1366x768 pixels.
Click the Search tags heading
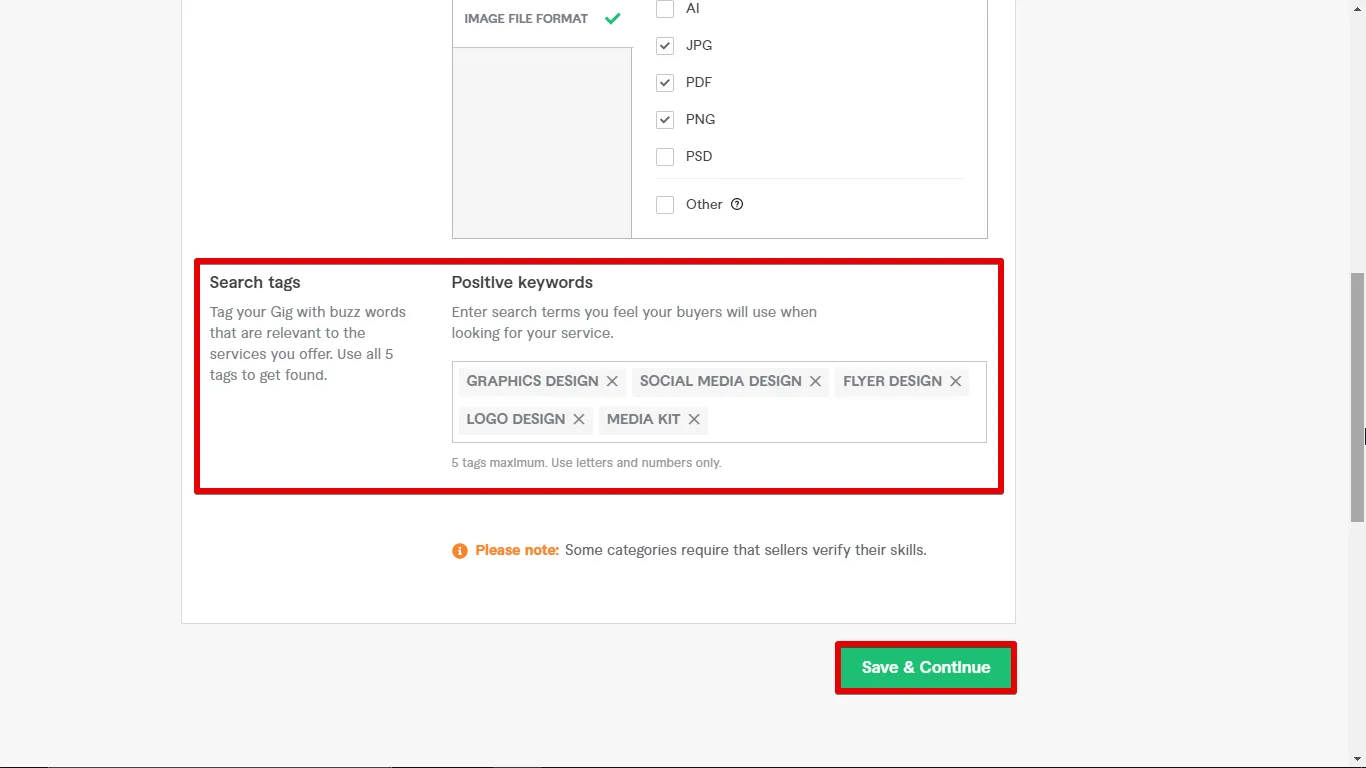pos(255,282)
